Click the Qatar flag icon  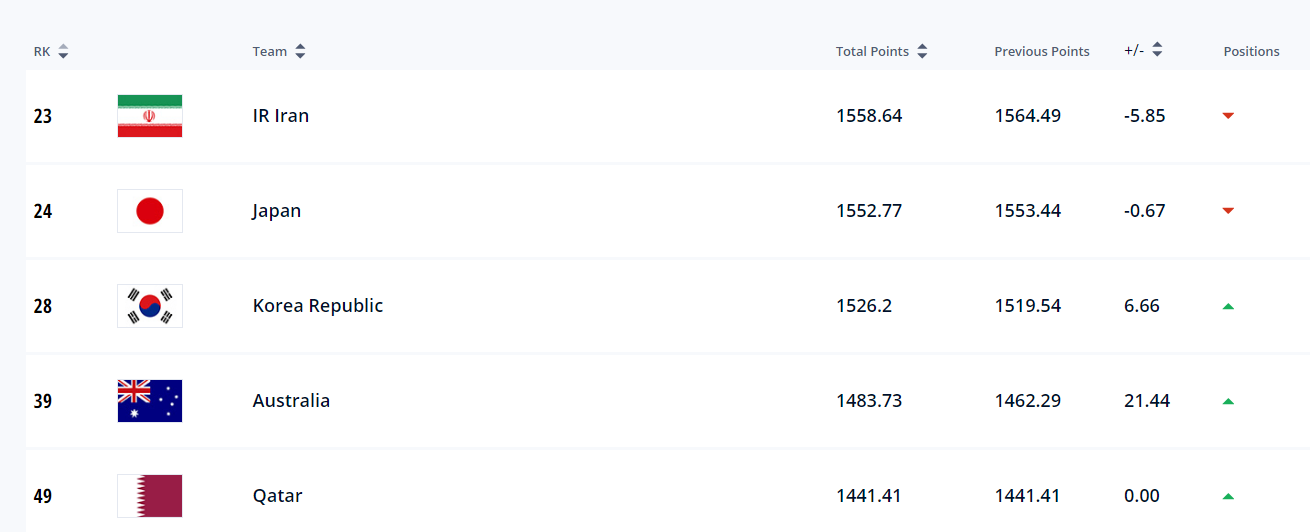tap(150, 496)
